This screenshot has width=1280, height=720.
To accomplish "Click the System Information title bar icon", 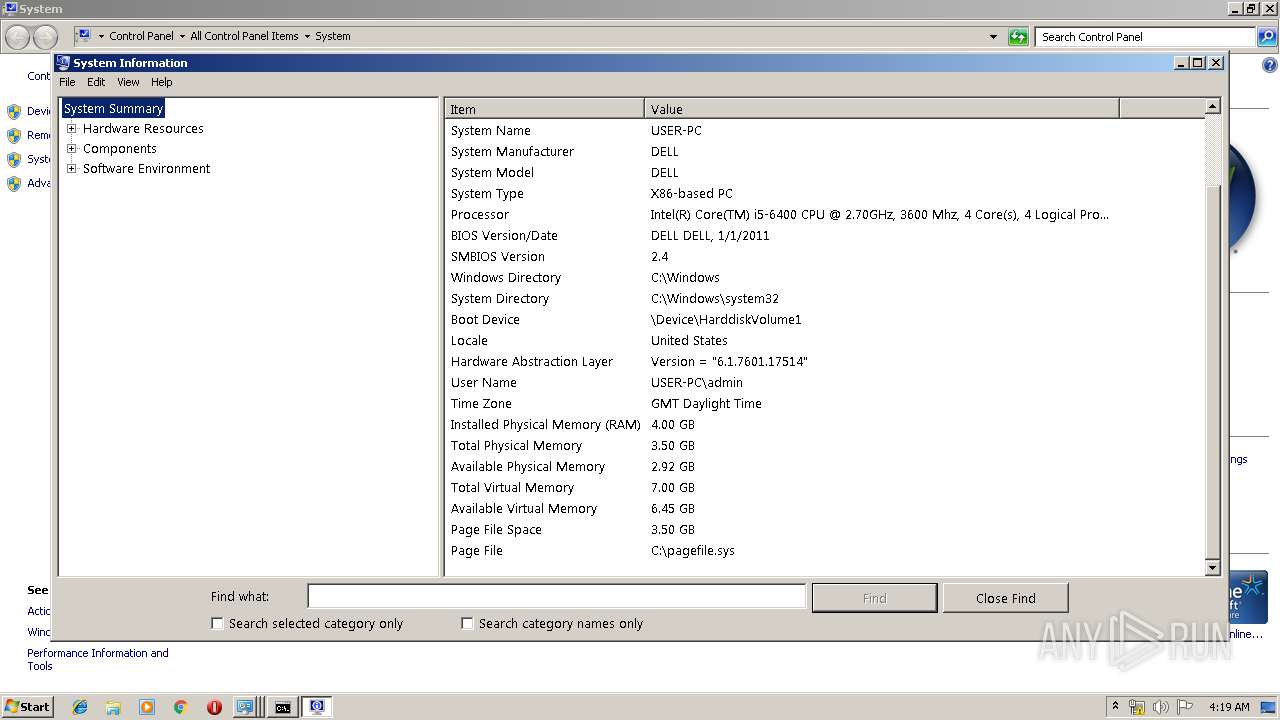I will [x=63, y=62].
